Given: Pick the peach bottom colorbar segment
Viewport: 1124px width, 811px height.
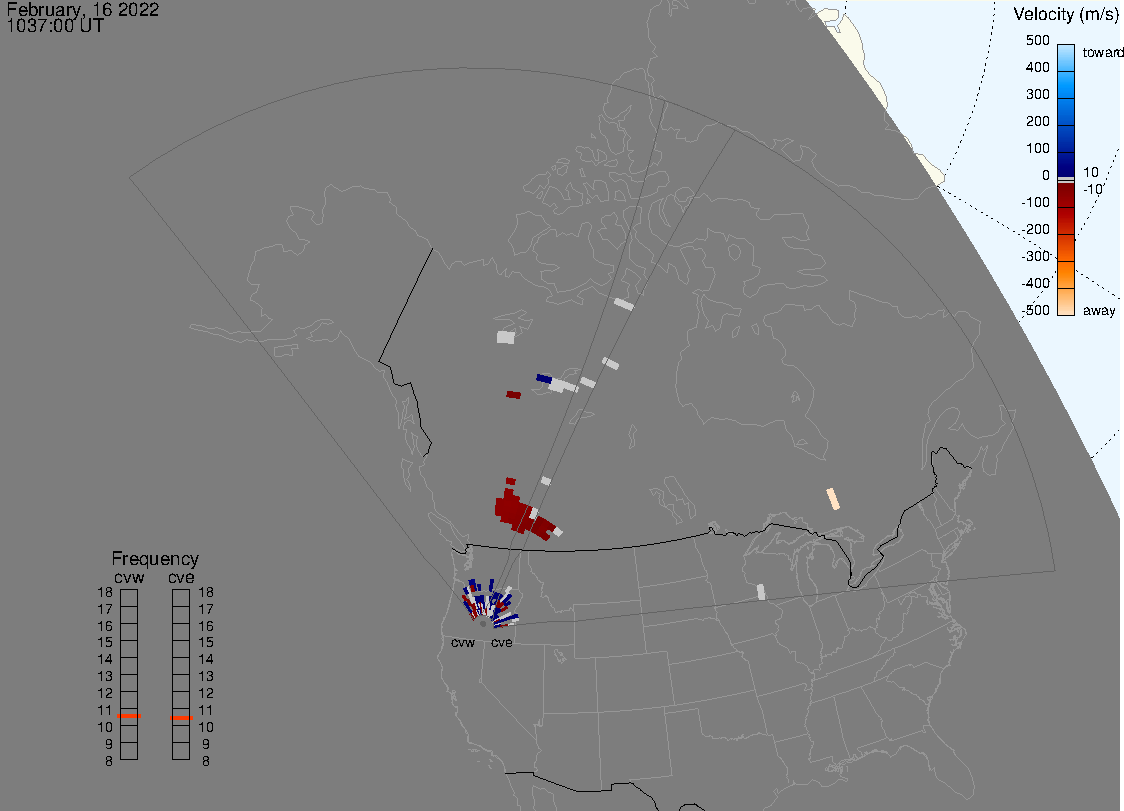Looking at the screenshot, I should tap(1066, 302).
